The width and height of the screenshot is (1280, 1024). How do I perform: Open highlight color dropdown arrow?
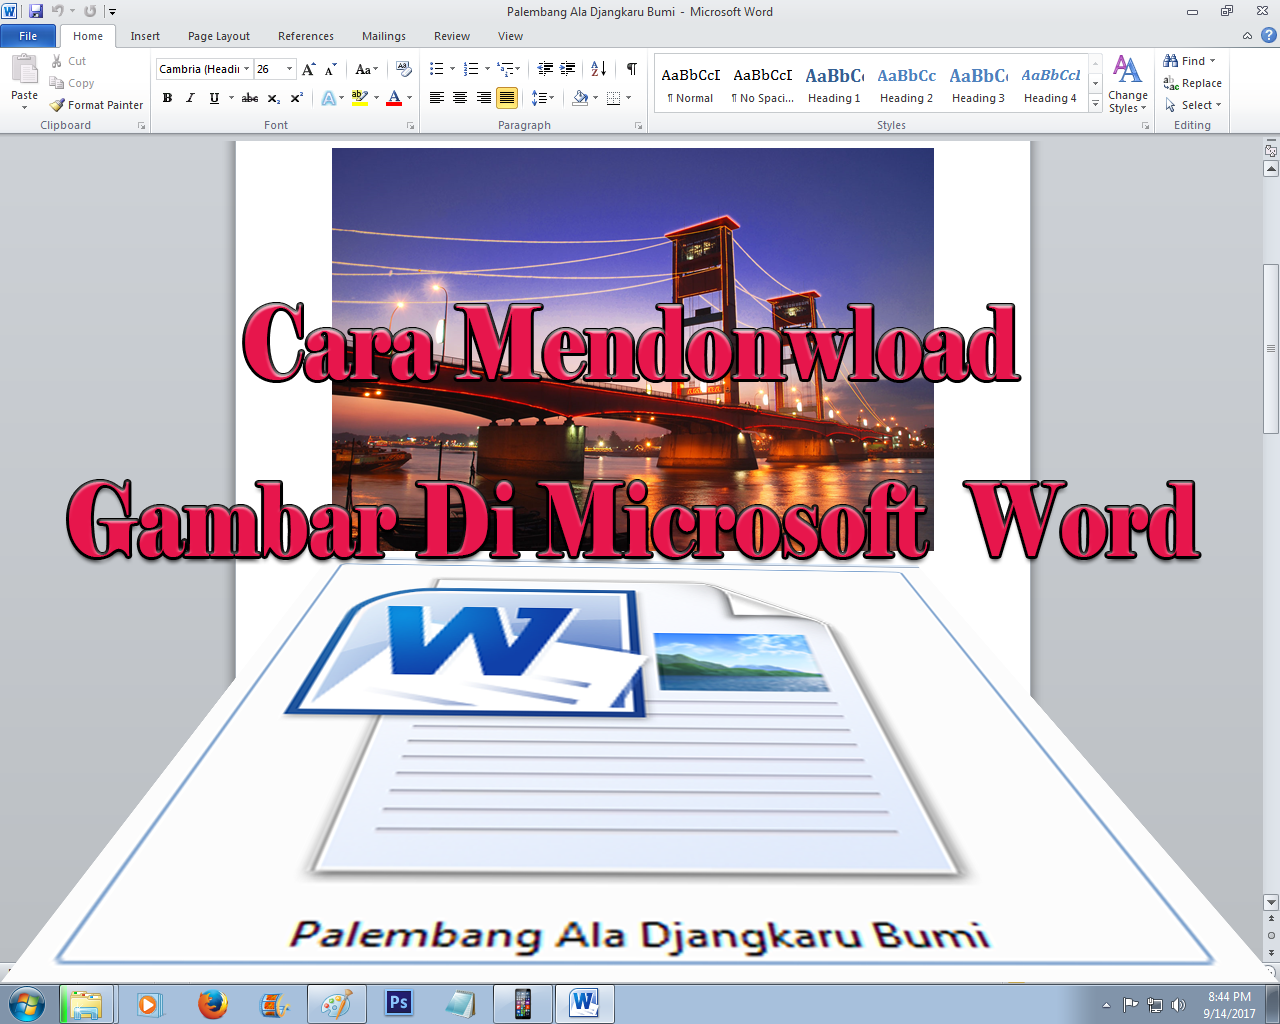click(376, 98)
